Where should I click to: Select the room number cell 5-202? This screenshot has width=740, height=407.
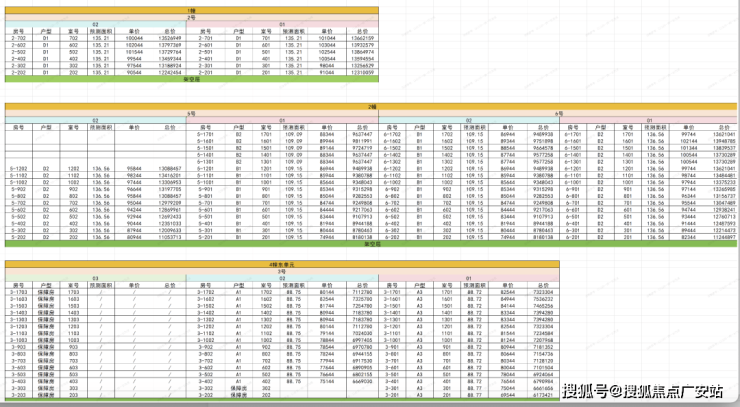19,237
